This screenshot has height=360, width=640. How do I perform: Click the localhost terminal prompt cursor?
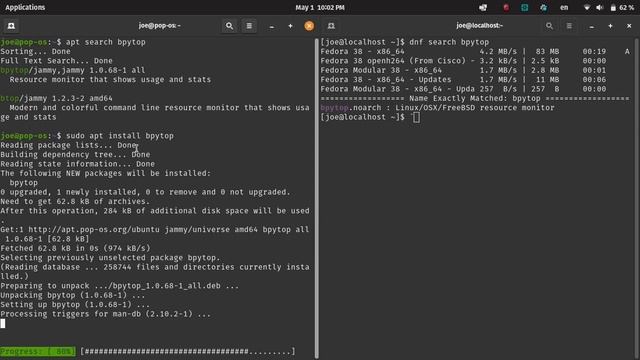pyautogui.click(x=416, y=118)
